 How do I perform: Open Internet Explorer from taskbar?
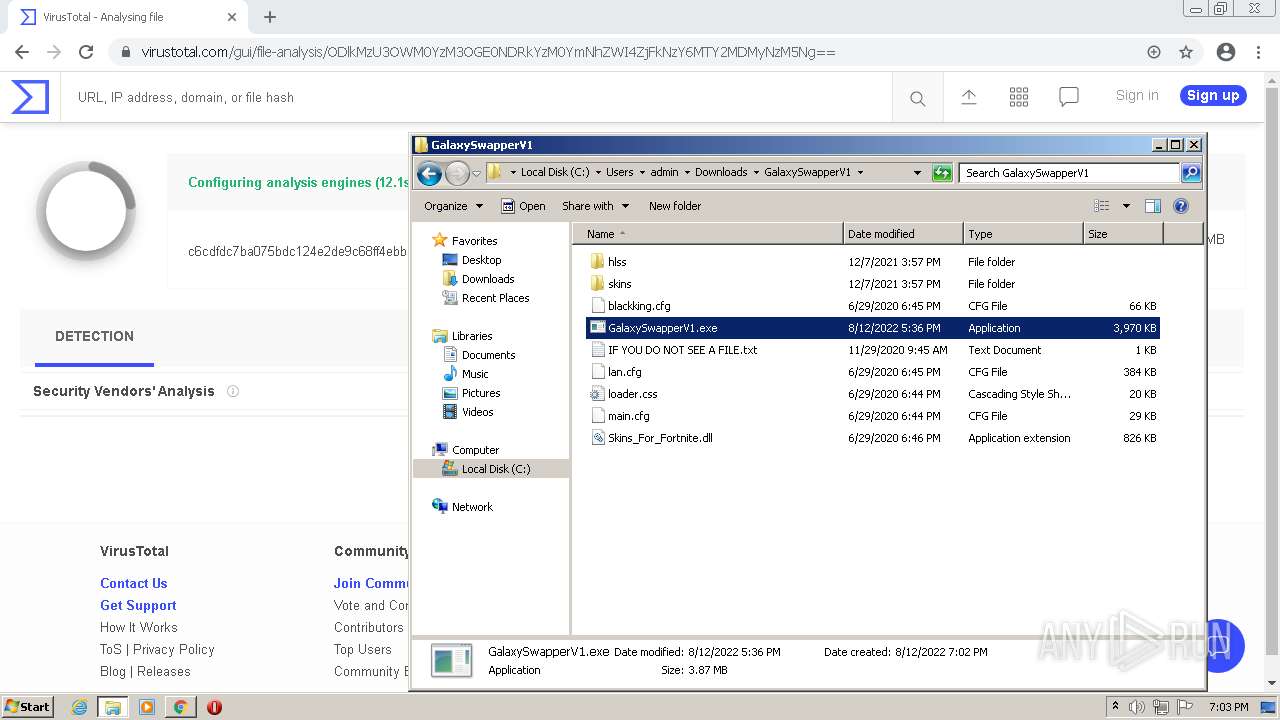click(x=80, y=707)
